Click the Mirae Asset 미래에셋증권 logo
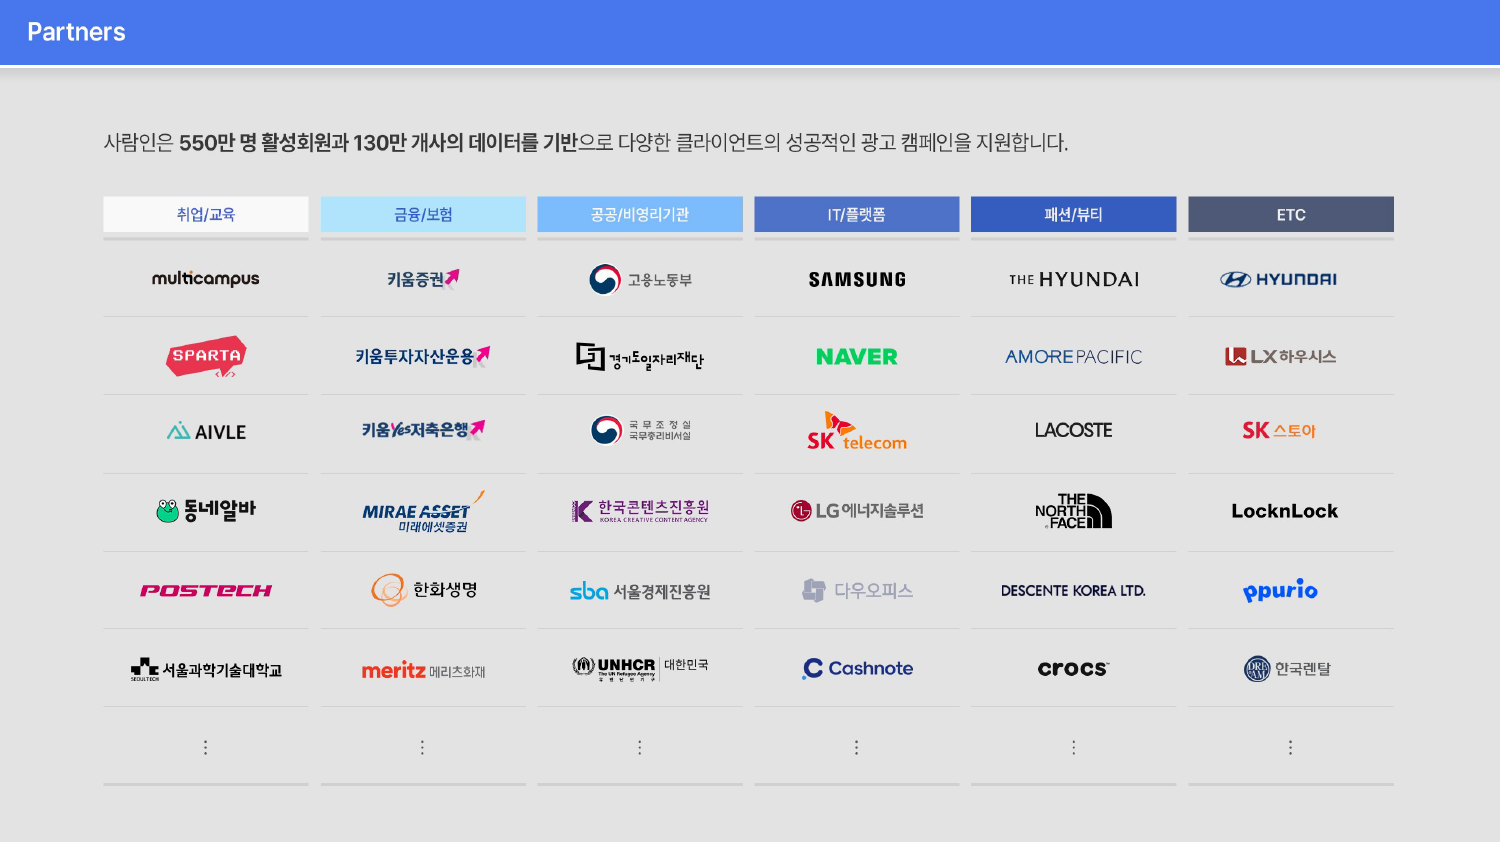1500x842 pixels. (x=423, y=511)
